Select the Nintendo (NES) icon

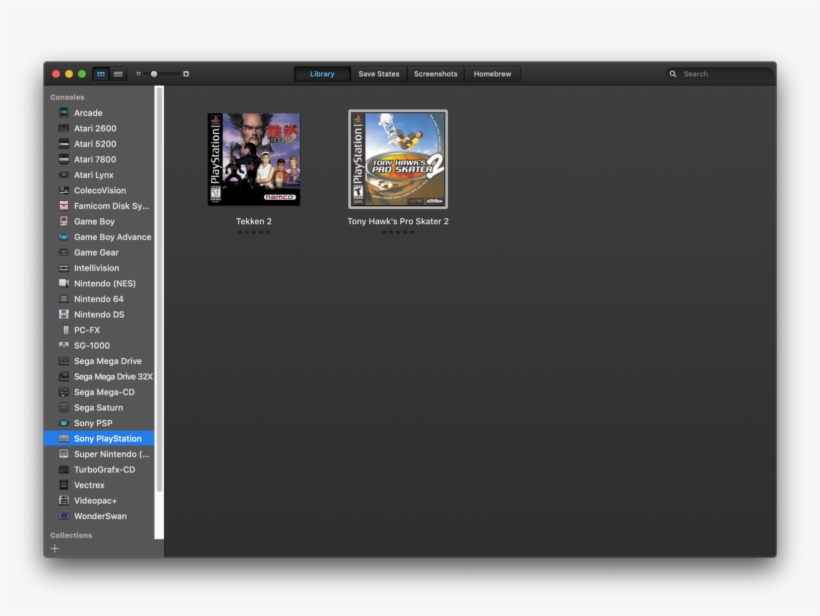(64, 283)
